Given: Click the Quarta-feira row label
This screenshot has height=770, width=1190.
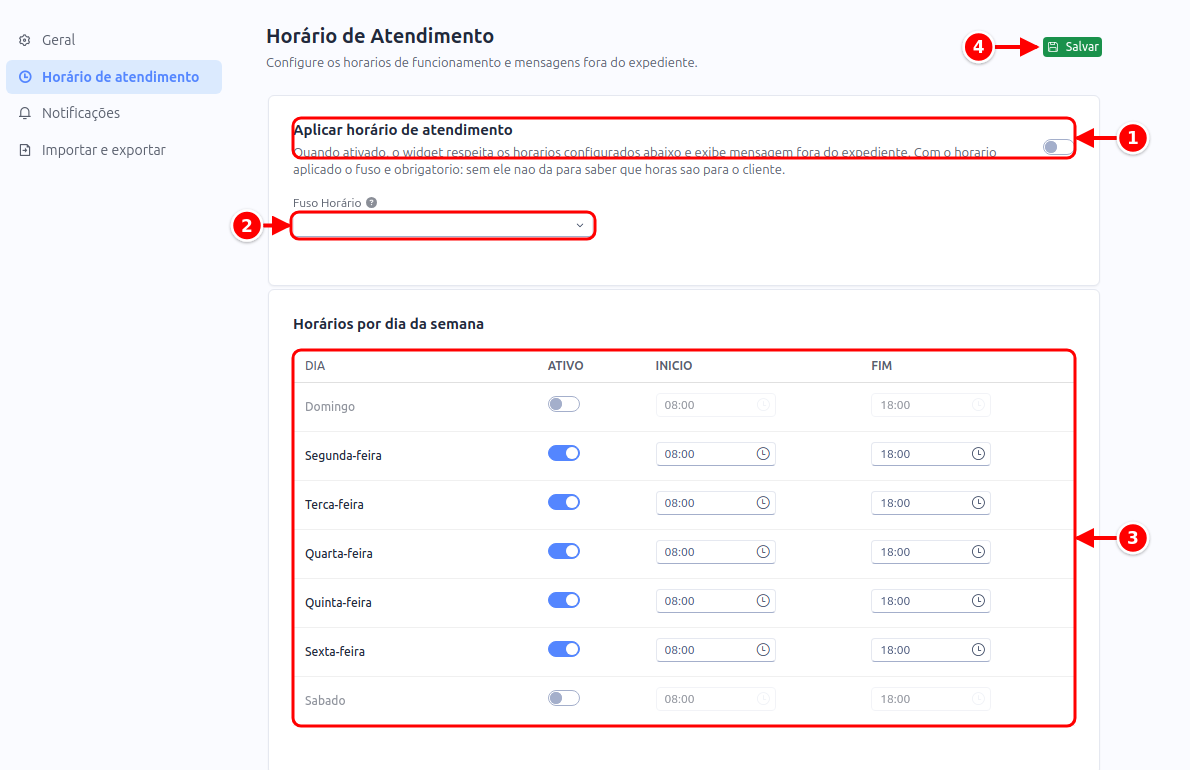Looking at the screenshot, I should pyautogui.click(x=338, y=554).
